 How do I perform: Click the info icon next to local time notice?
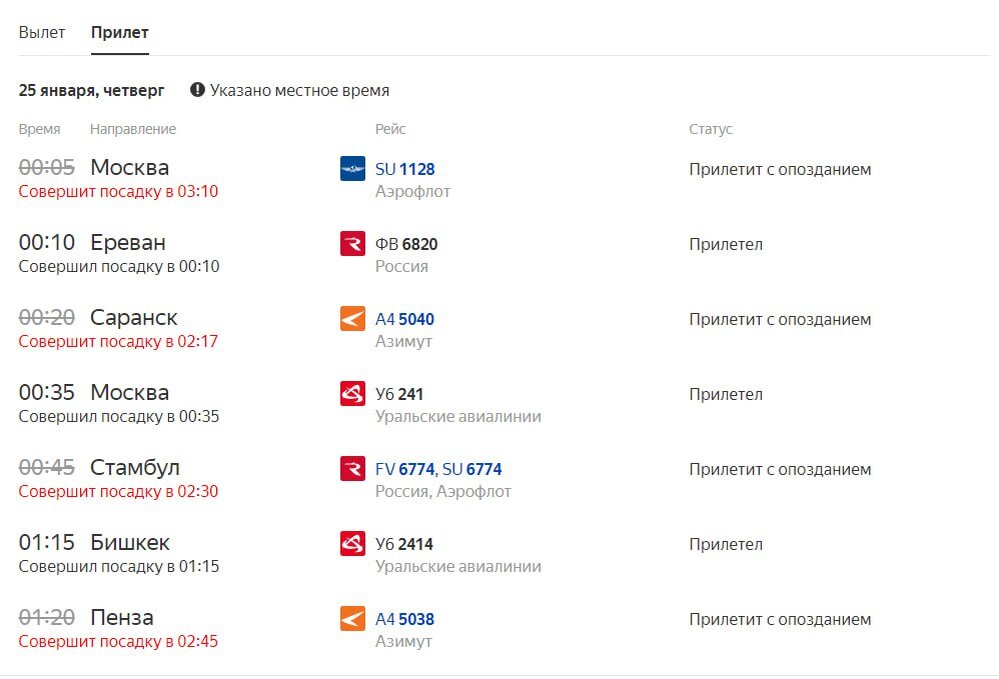pos(196,90)
